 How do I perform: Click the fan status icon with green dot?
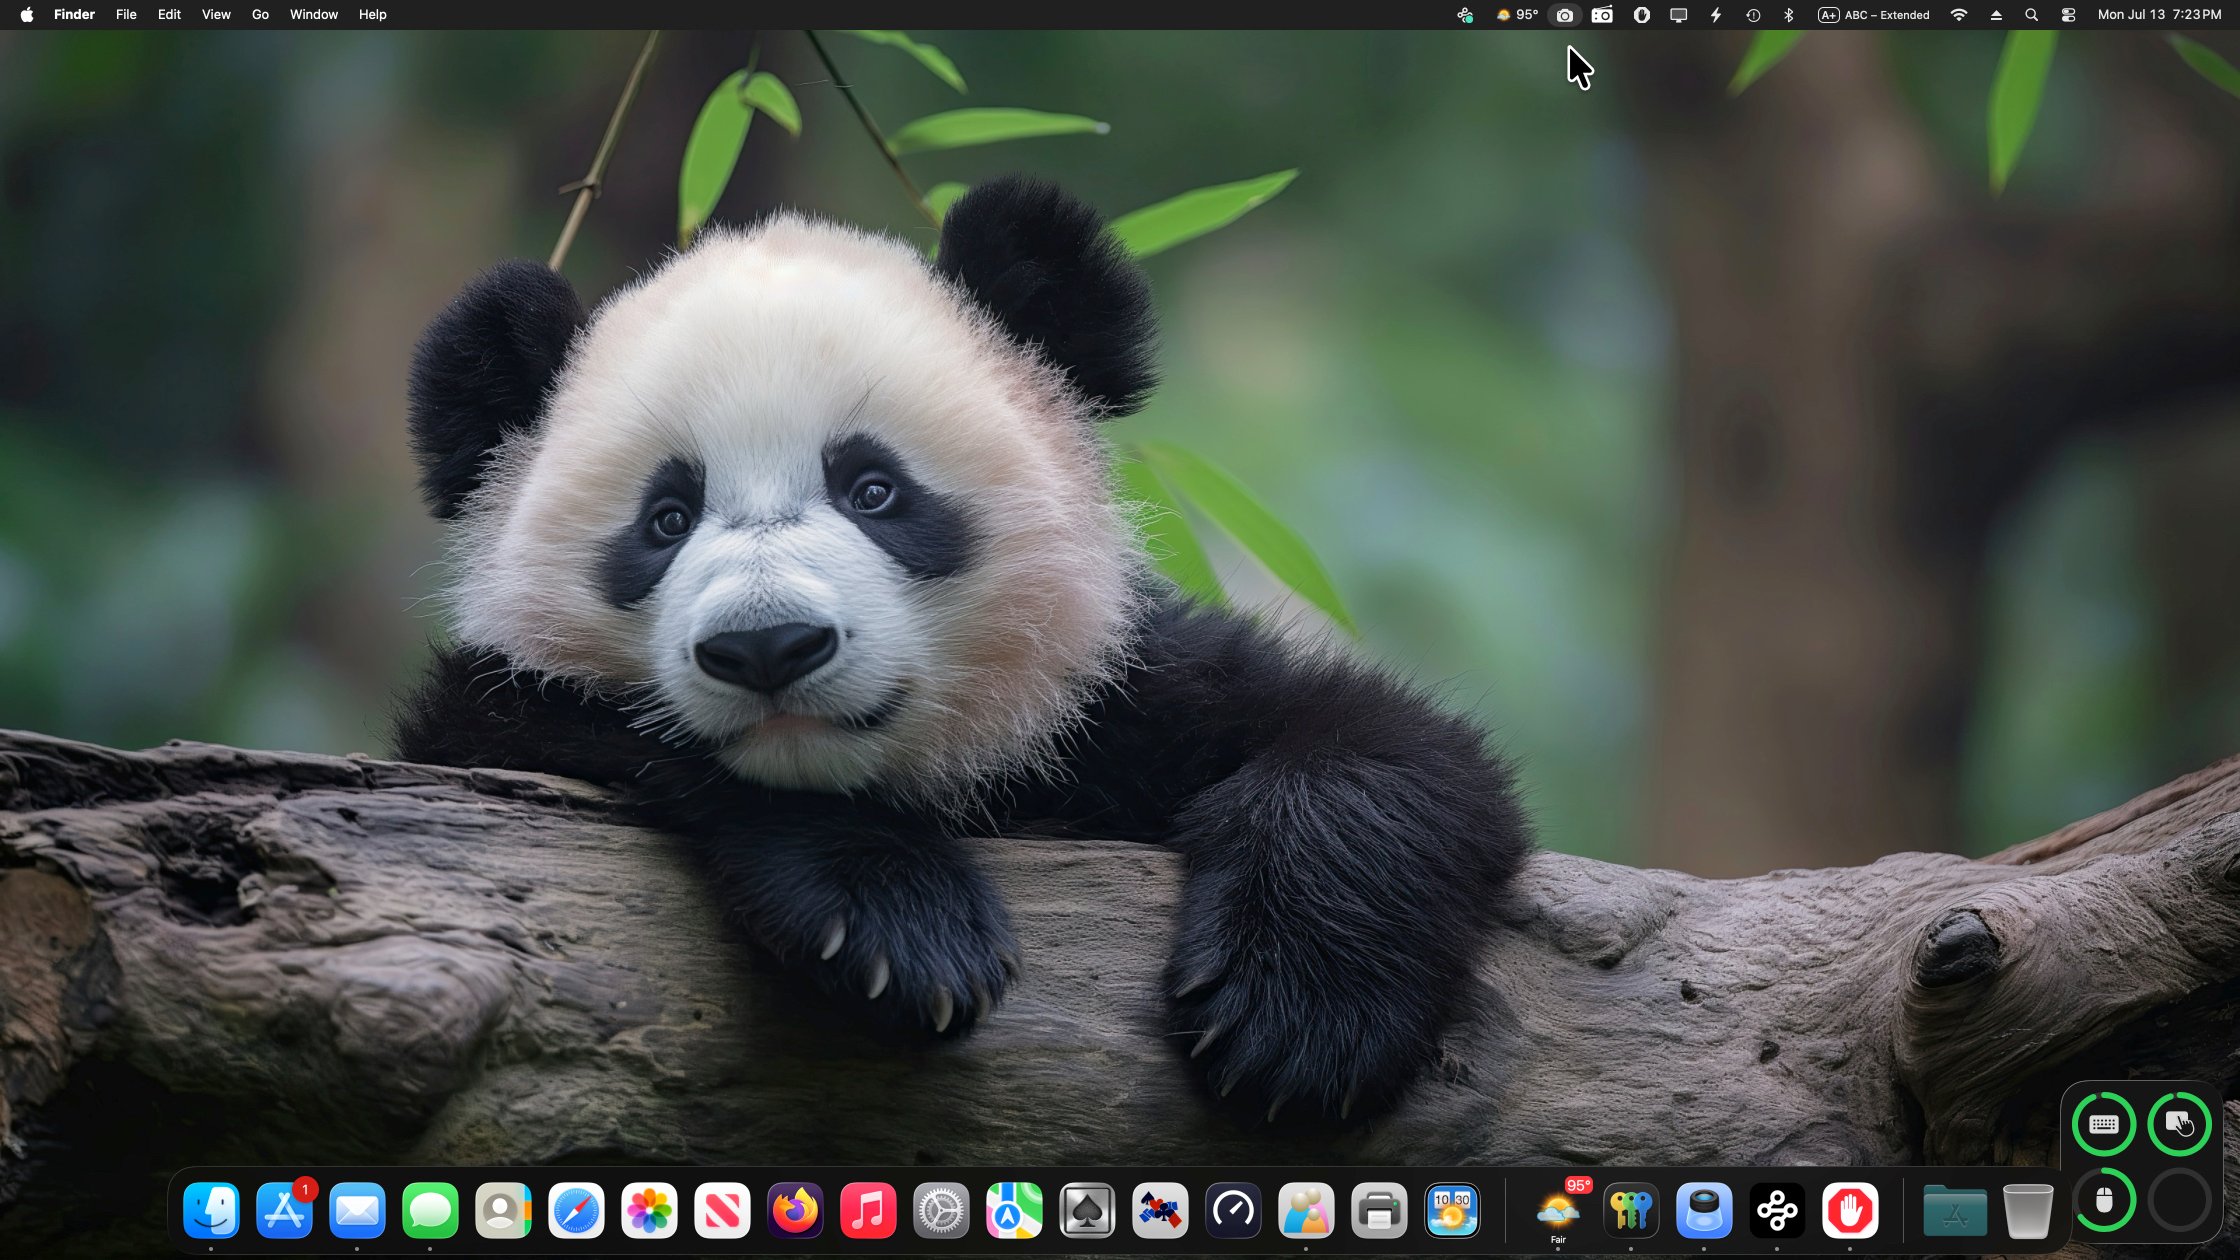click(x=1465, y=15)
